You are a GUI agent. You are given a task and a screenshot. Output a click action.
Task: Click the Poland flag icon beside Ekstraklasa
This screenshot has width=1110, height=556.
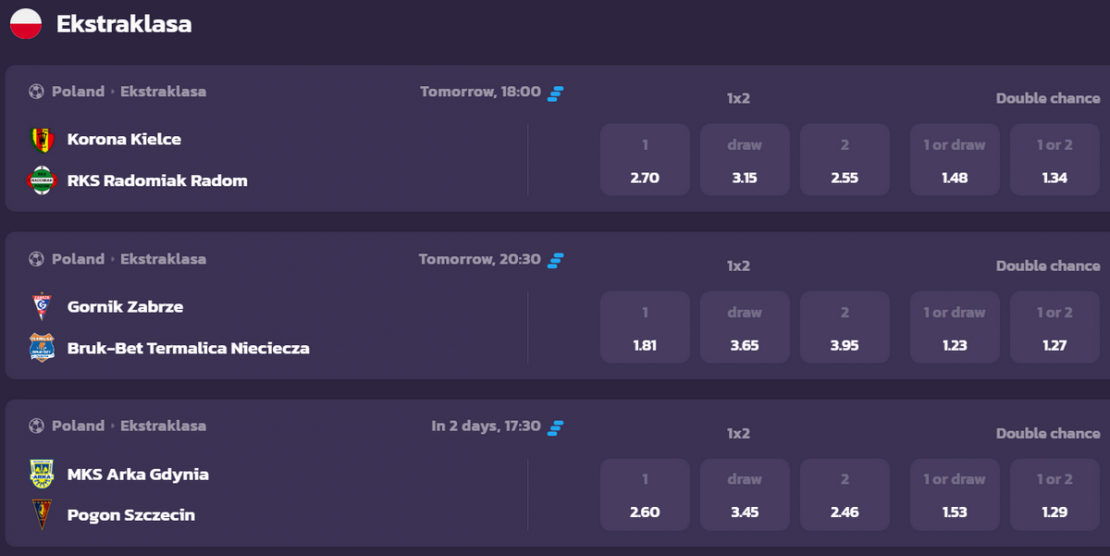[x=25, y=23]
